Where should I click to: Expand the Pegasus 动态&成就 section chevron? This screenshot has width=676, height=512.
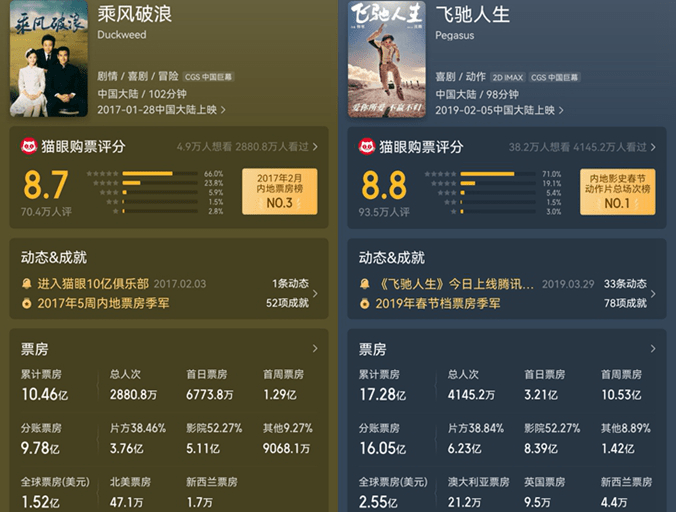pos(653,294)
